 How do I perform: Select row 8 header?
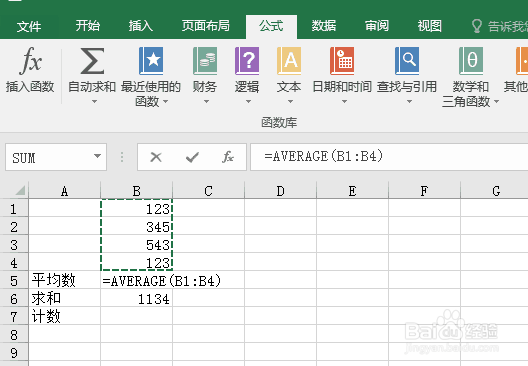[14, 335]
